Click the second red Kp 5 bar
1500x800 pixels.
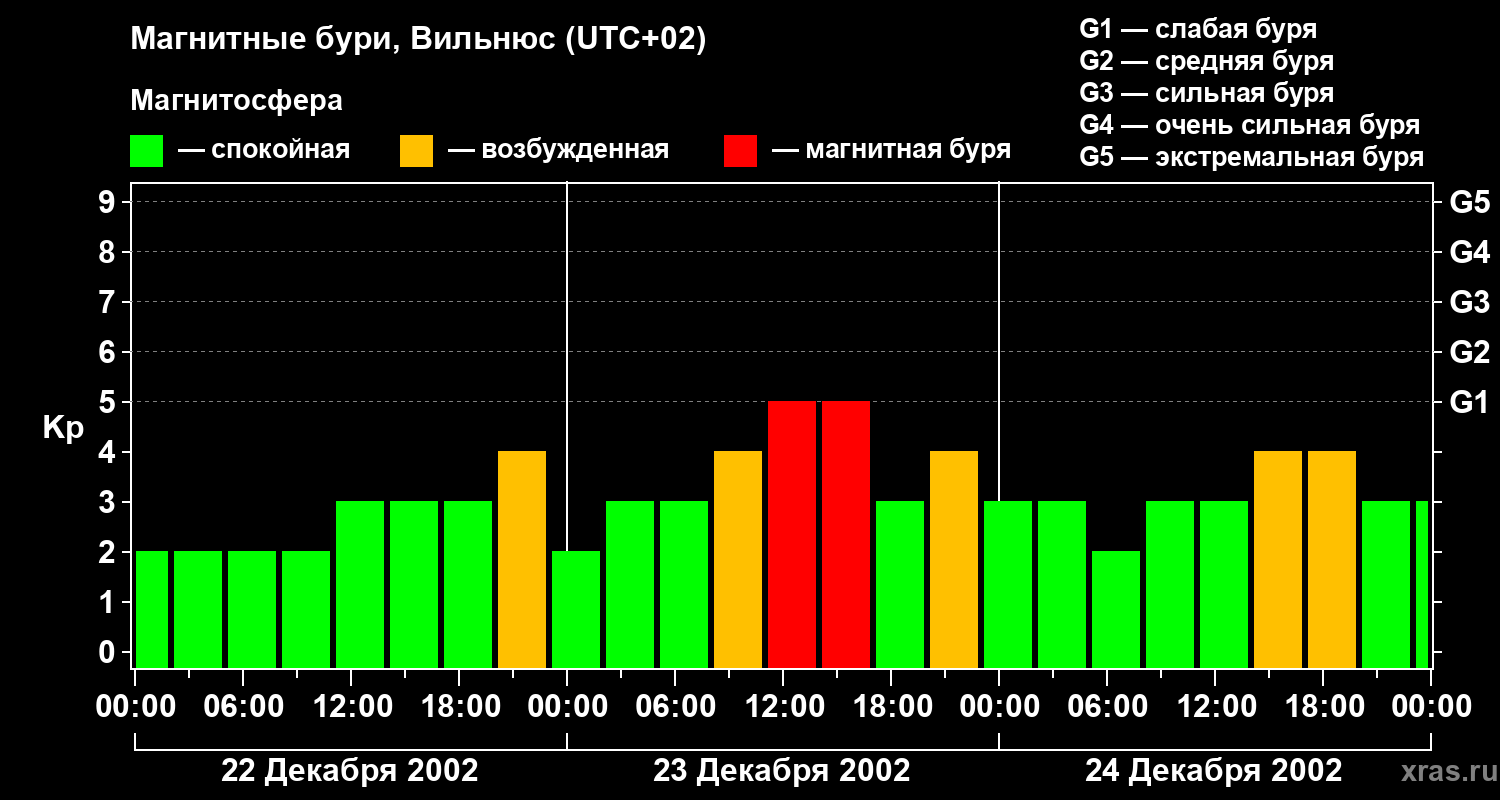tap(846, 534)
